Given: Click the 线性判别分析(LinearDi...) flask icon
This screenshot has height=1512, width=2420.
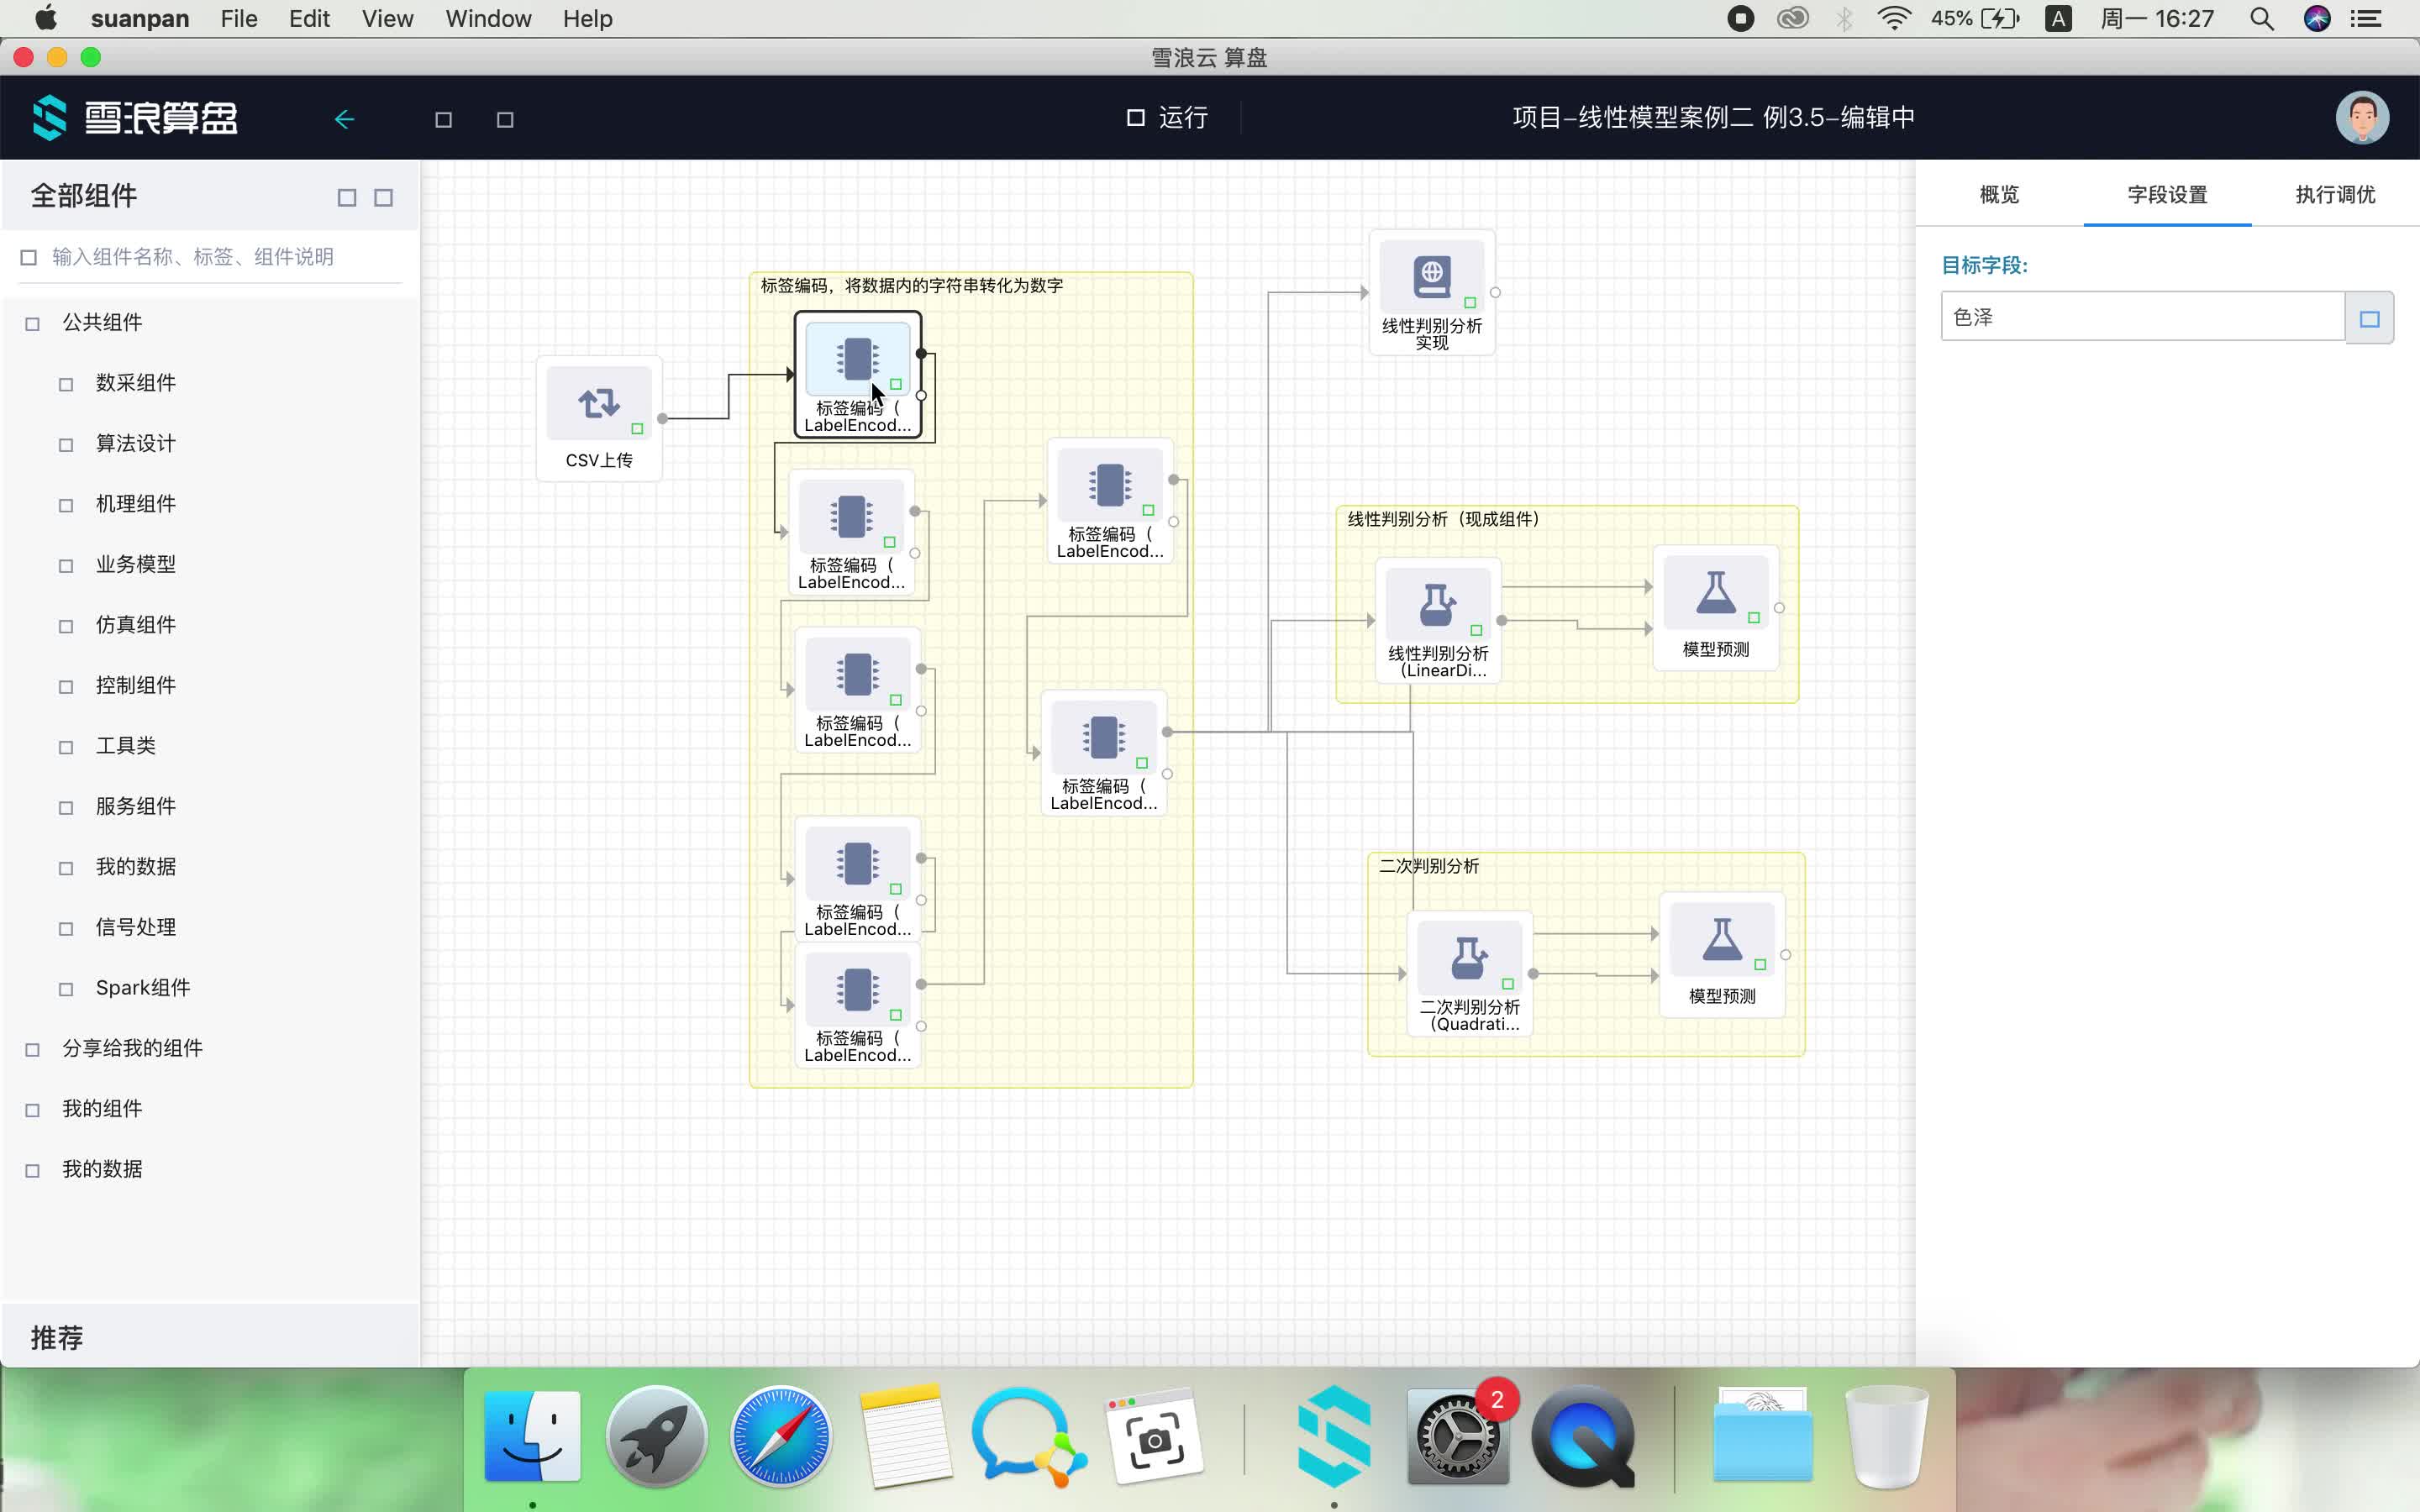Looking at the screenshot, I should [x=1437, y=604].
